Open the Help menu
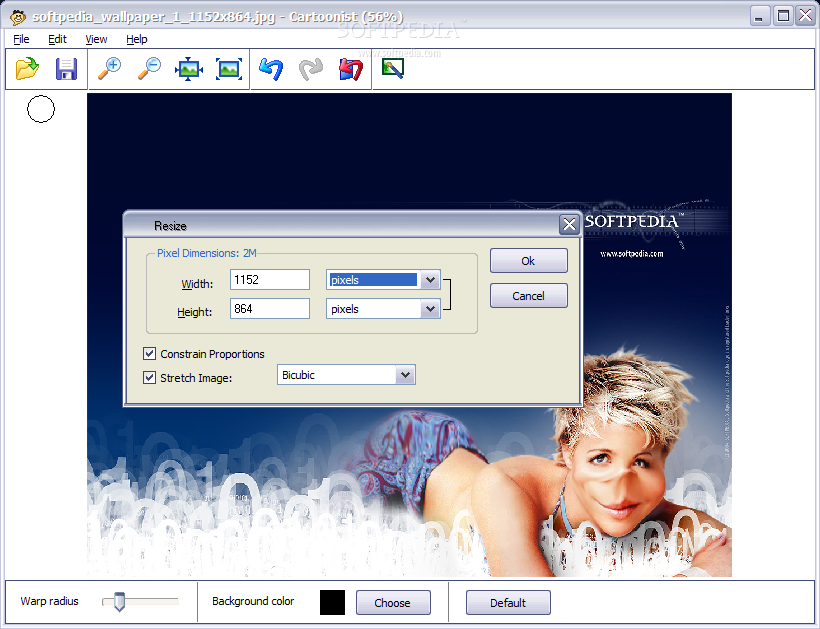The height and width of the screenshot is (629, 820). pyautogui.click(x=136, y=39)
